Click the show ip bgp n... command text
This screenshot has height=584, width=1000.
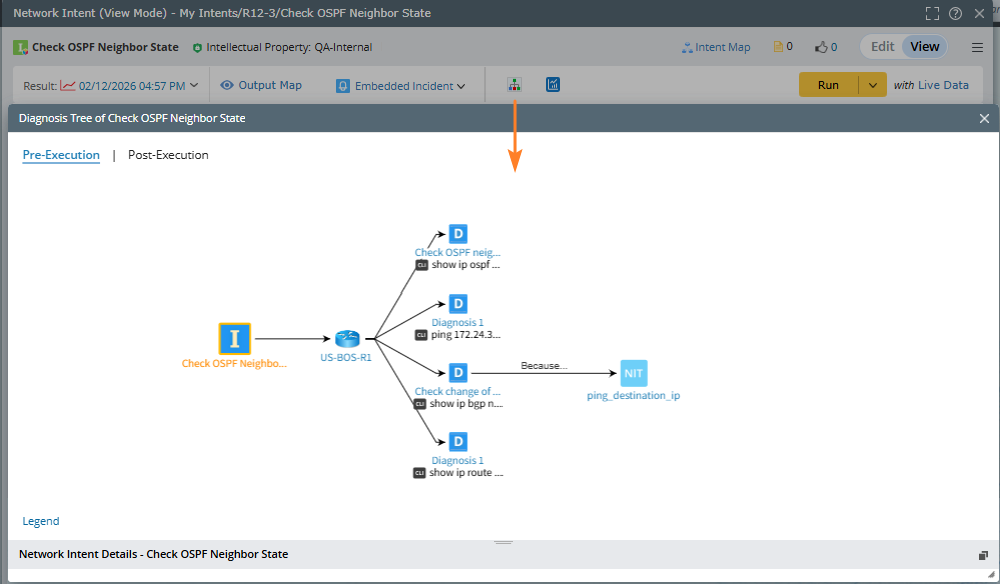point(466,404)
